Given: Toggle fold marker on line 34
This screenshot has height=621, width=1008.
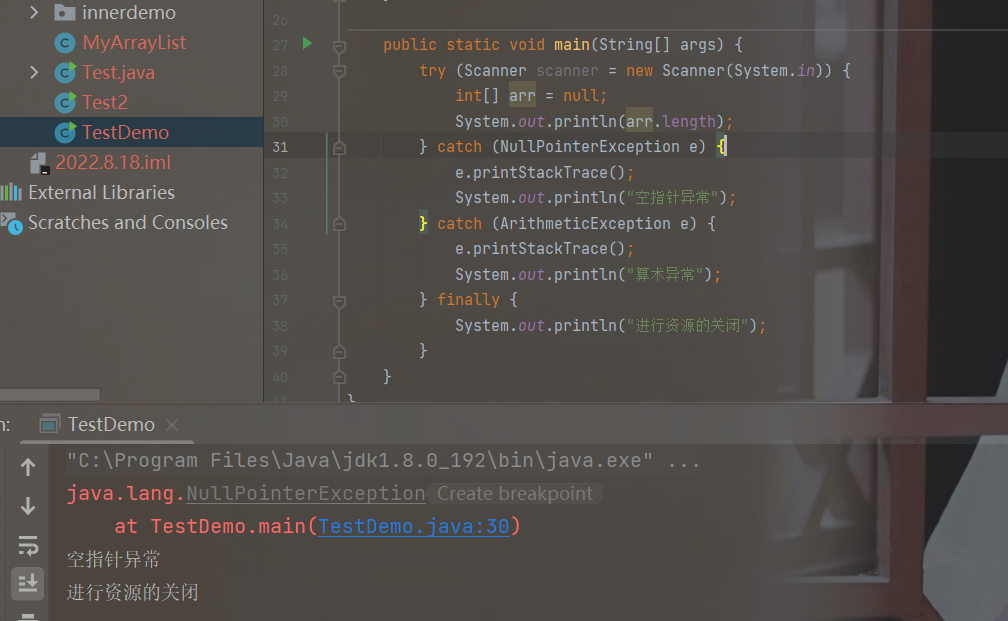Looking at the screenshot, I should [x=339, y=224].
